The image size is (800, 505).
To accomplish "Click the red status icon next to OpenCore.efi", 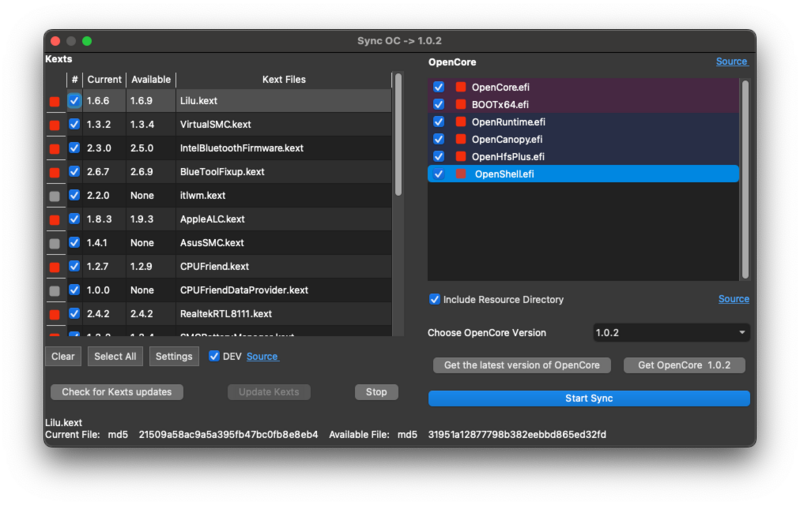I will (x=461, y=87).
